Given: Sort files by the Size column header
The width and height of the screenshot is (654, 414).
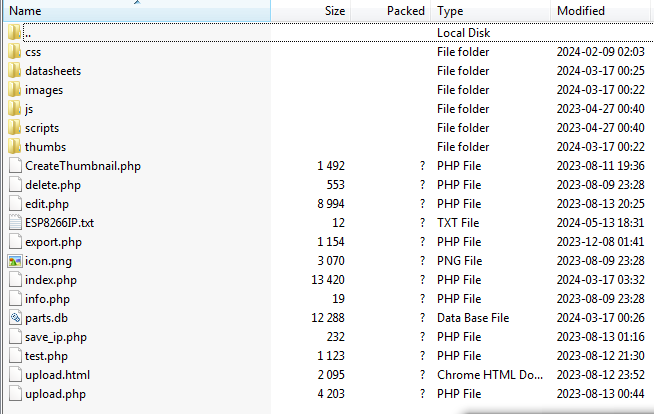Looking at the screenshot, I should (311, 11).
